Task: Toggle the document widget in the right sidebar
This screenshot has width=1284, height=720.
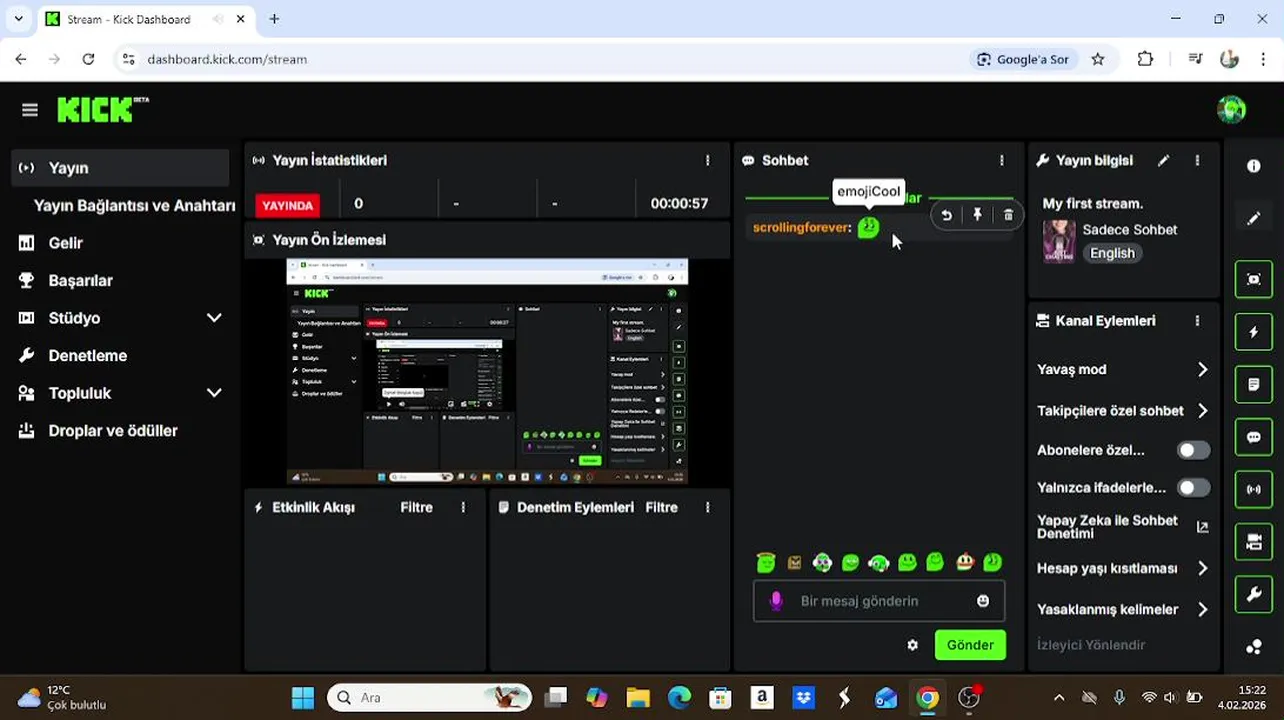Action: click(x=1254, y=384)
